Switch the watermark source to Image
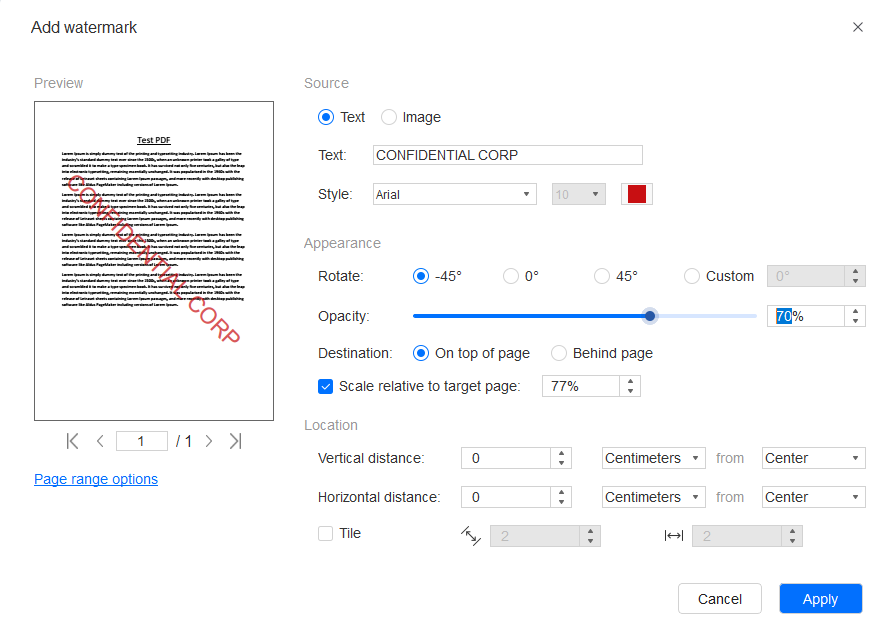The width and height of the screenshot is (879, 637). 388,117
